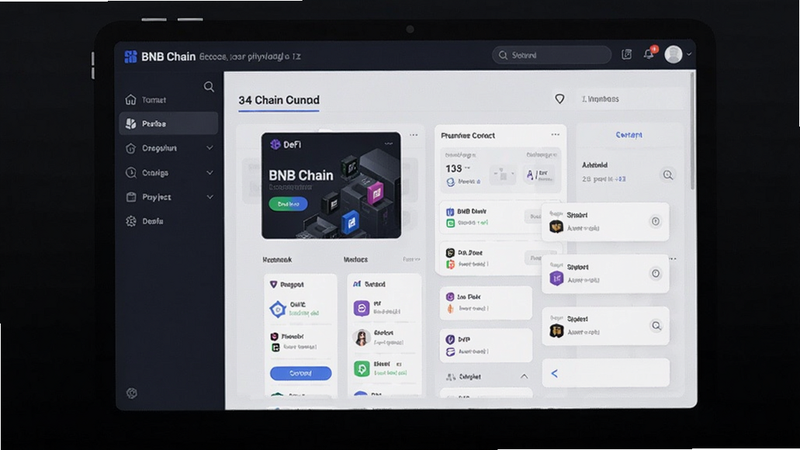Click the sidebar search magnifier icon

point(209,87)
